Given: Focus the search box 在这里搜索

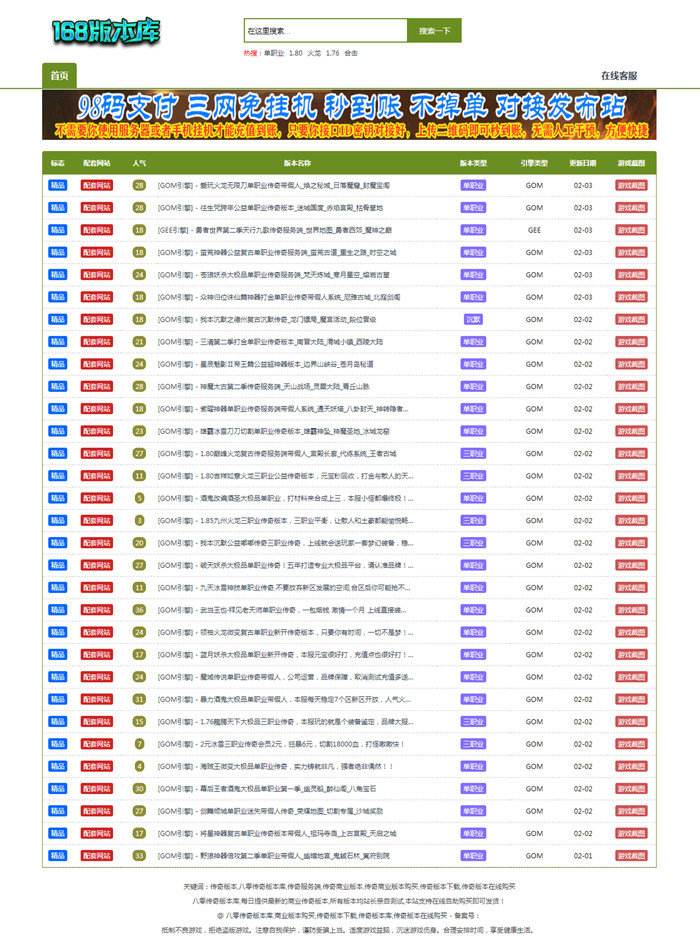Looking at the screenshot, I should tap(325, 31).
